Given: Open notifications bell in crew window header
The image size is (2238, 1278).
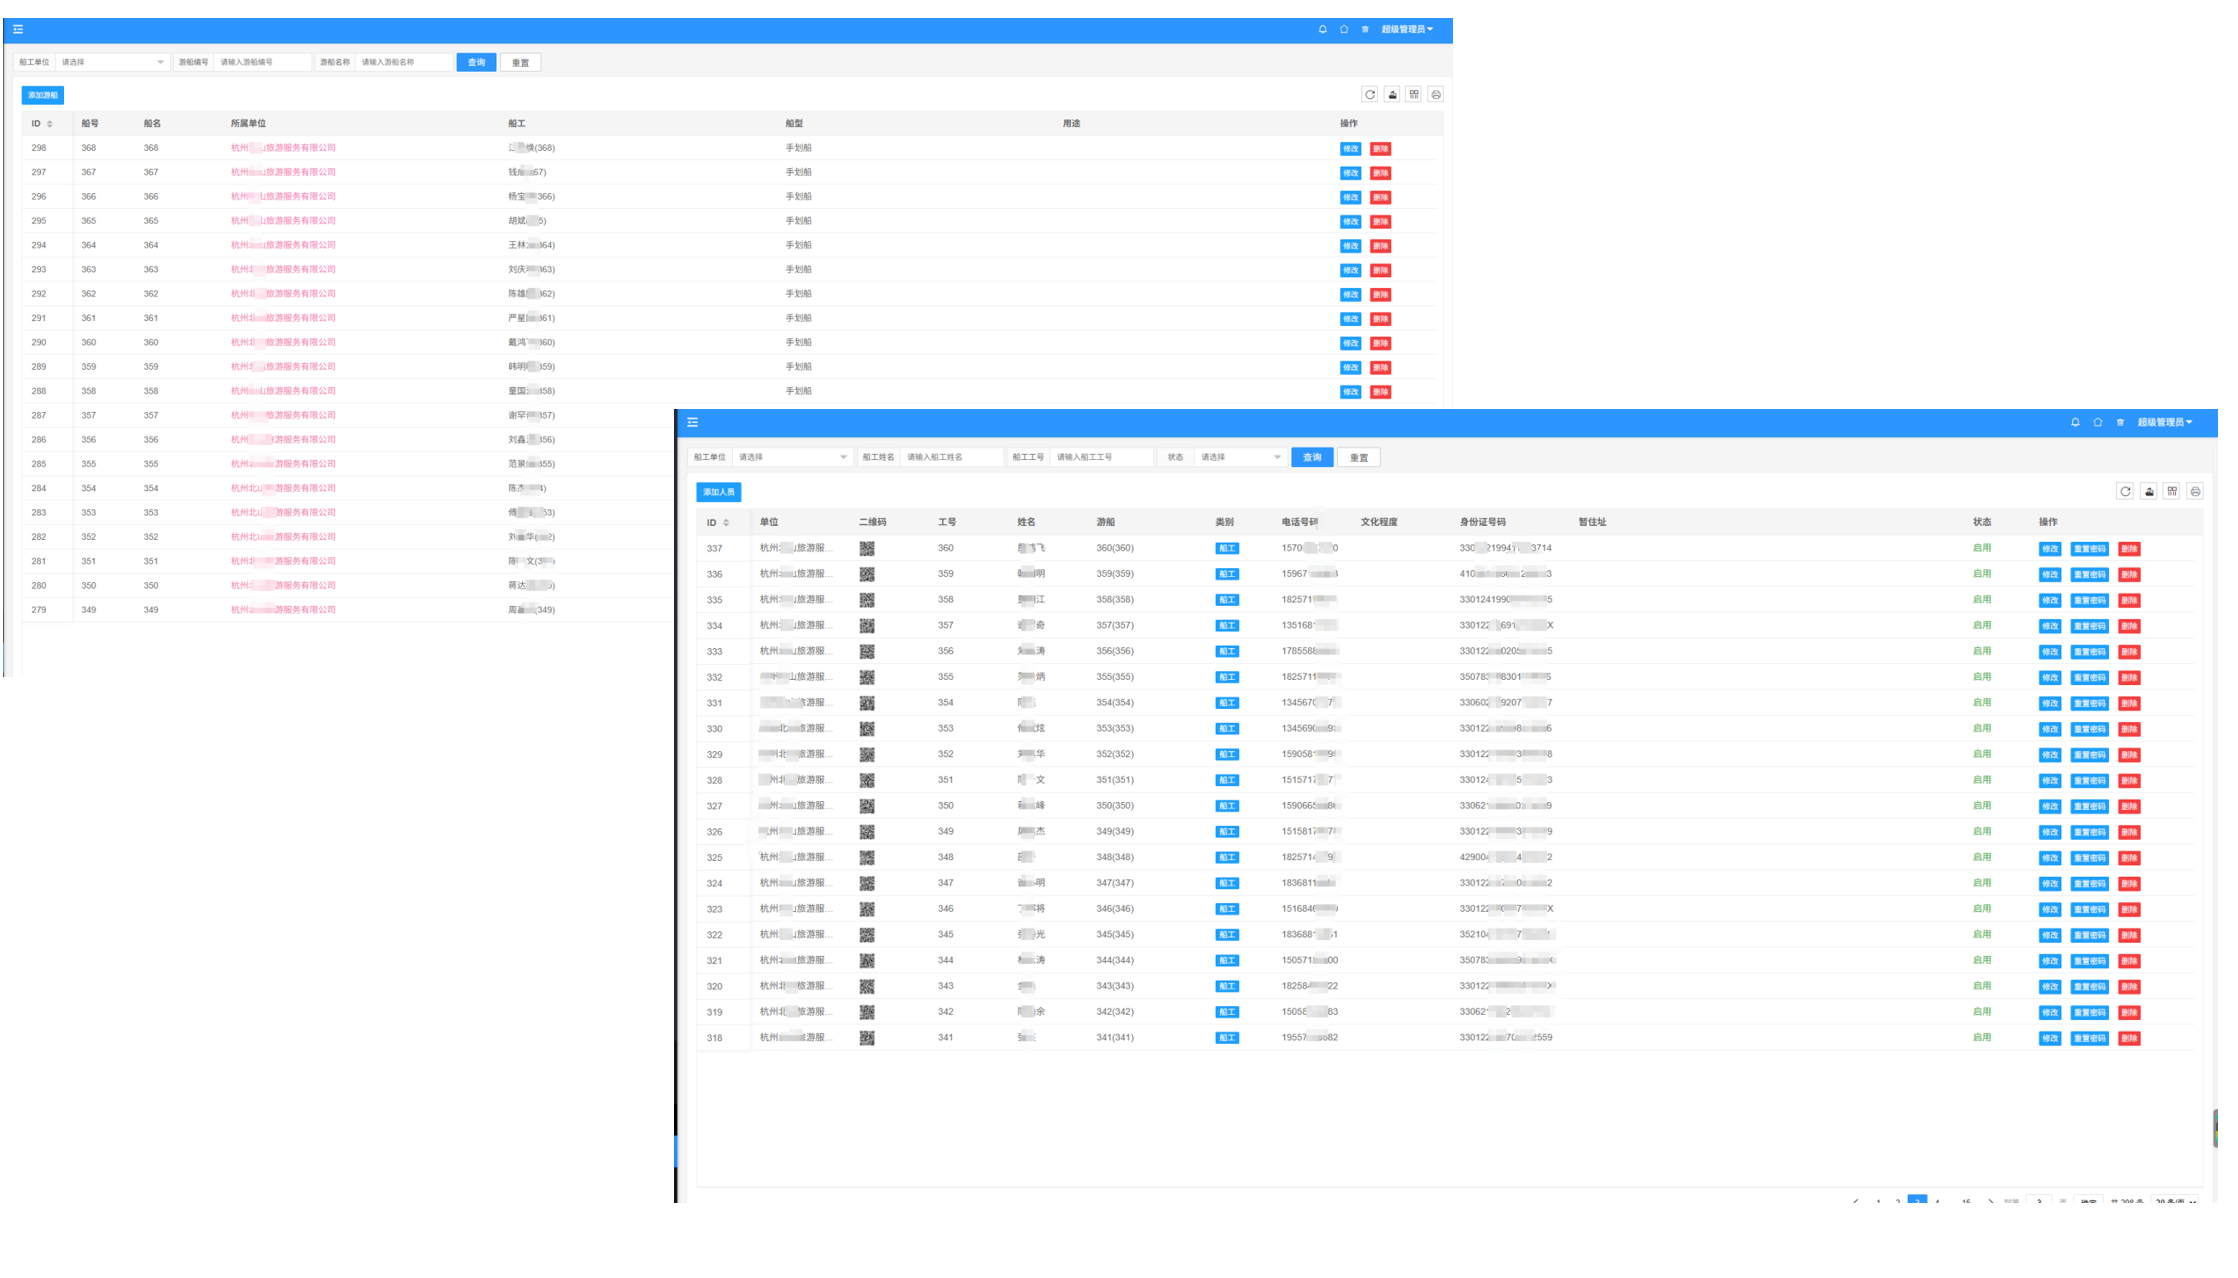Looking at the screenshot, I should point(2075,422).
